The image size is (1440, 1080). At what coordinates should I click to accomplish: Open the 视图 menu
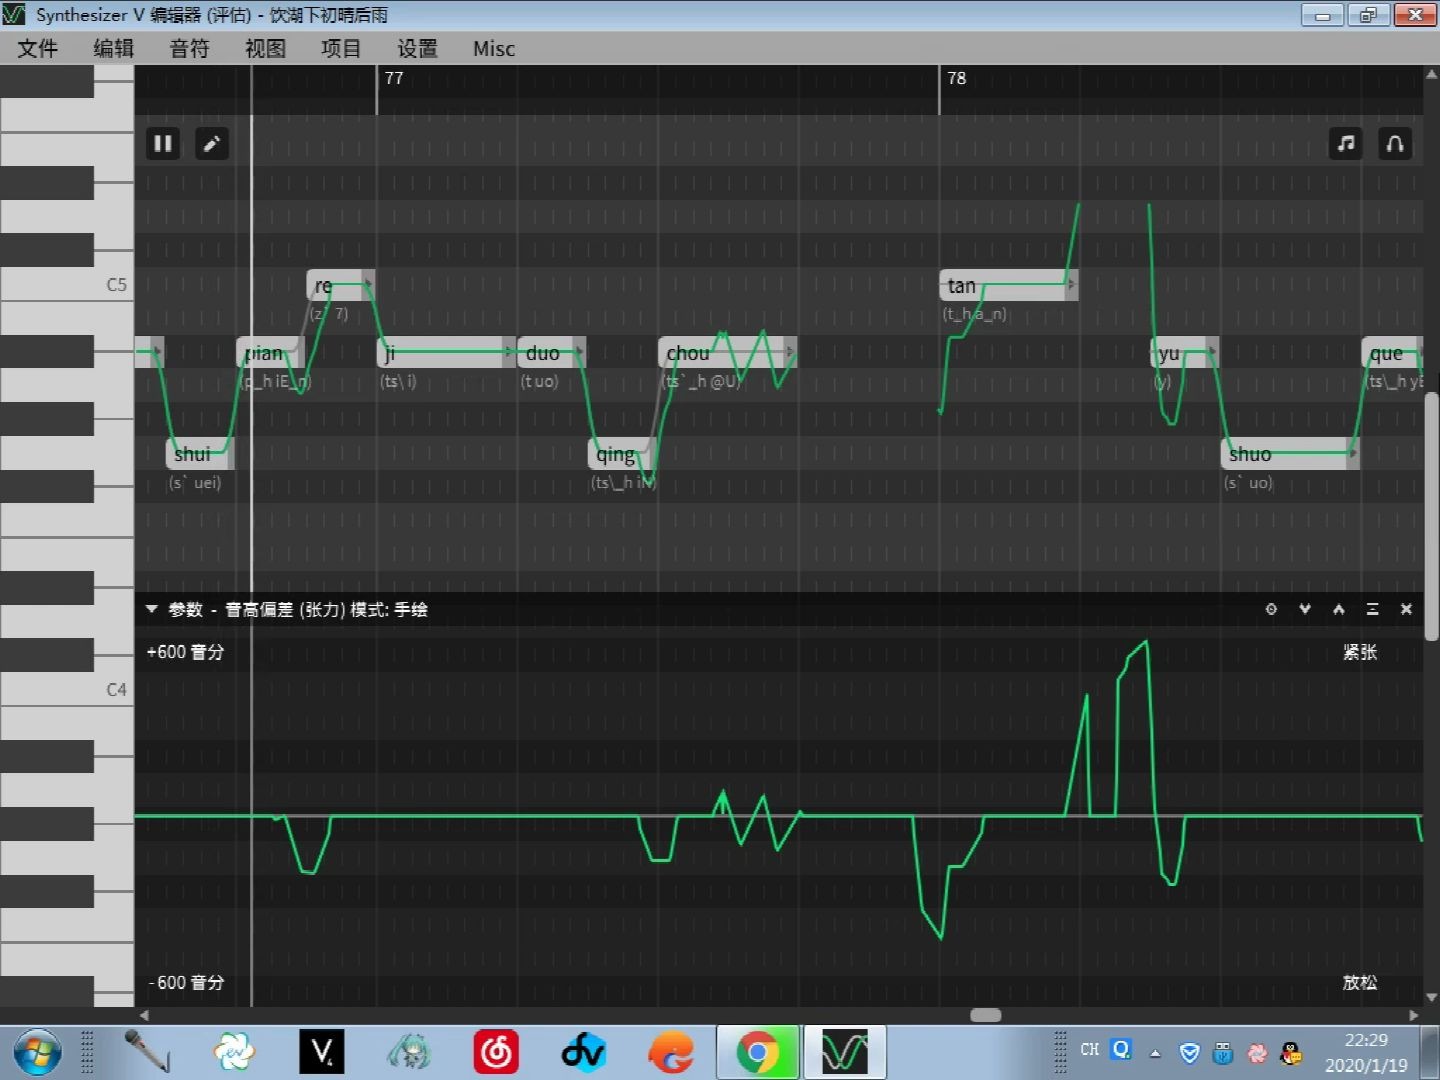click(x=265, y=48)
